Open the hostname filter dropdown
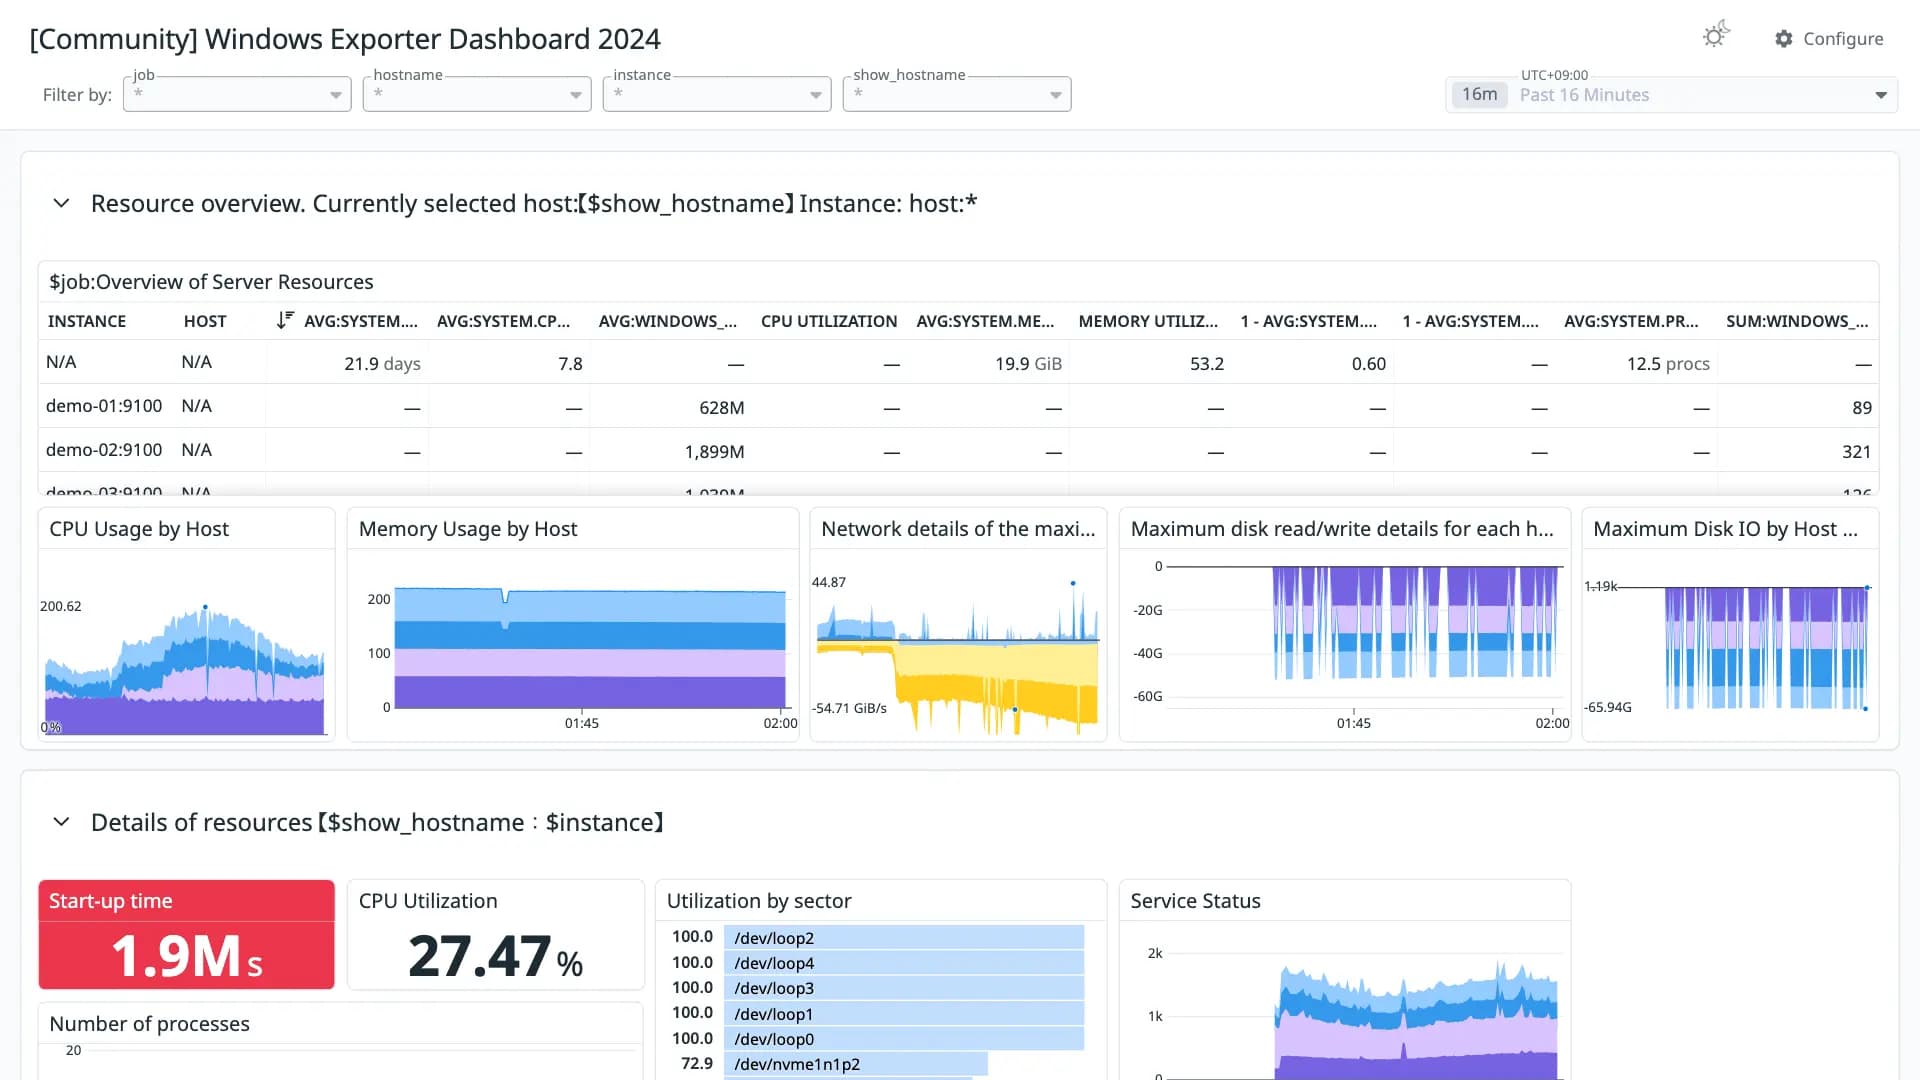This screenshot has width=1920, height=1080. (477, 94)
